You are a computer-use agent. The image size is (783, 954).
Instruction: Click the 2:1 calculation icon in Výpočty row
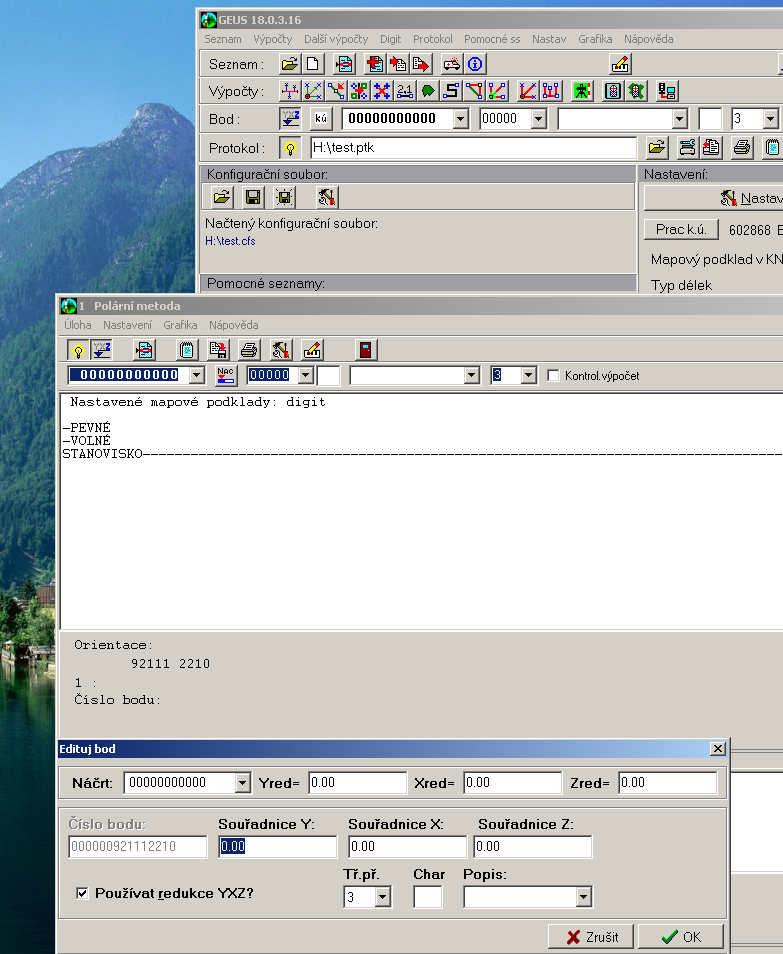tap(405, 92)
